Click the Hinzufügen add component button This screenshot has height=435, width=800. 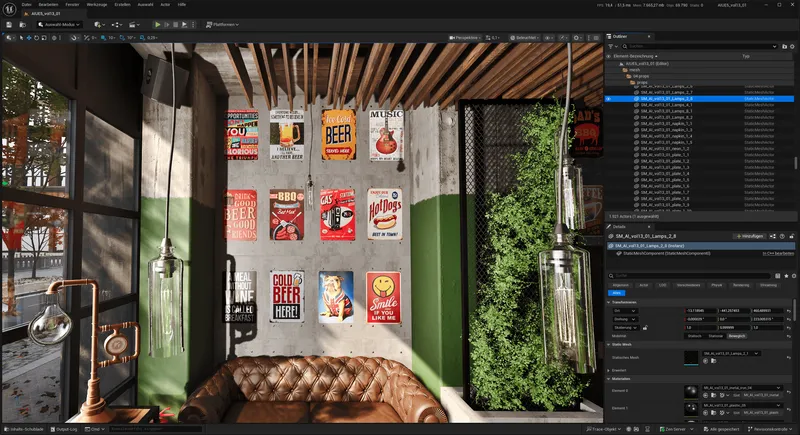[750, 237]
